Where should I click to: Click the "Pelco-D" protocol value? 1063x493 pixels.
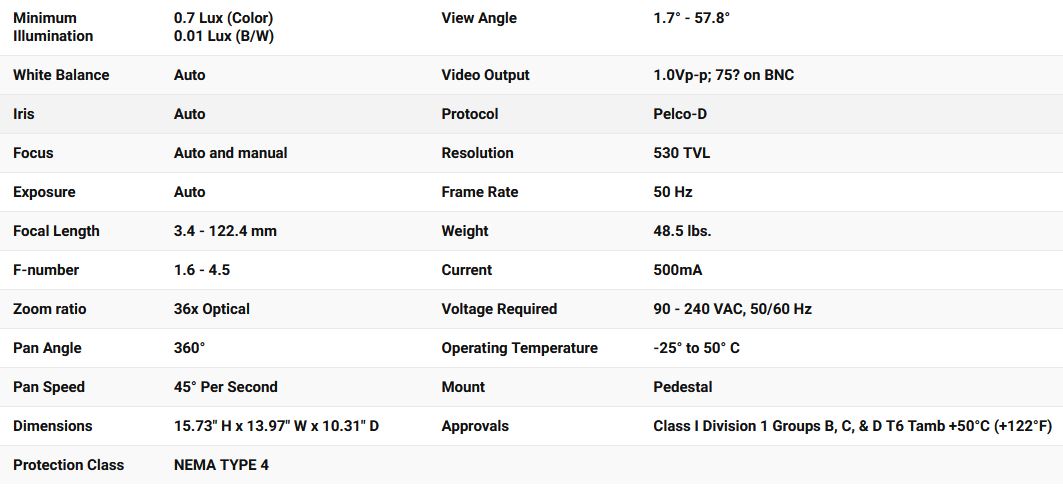coord(680,114)
